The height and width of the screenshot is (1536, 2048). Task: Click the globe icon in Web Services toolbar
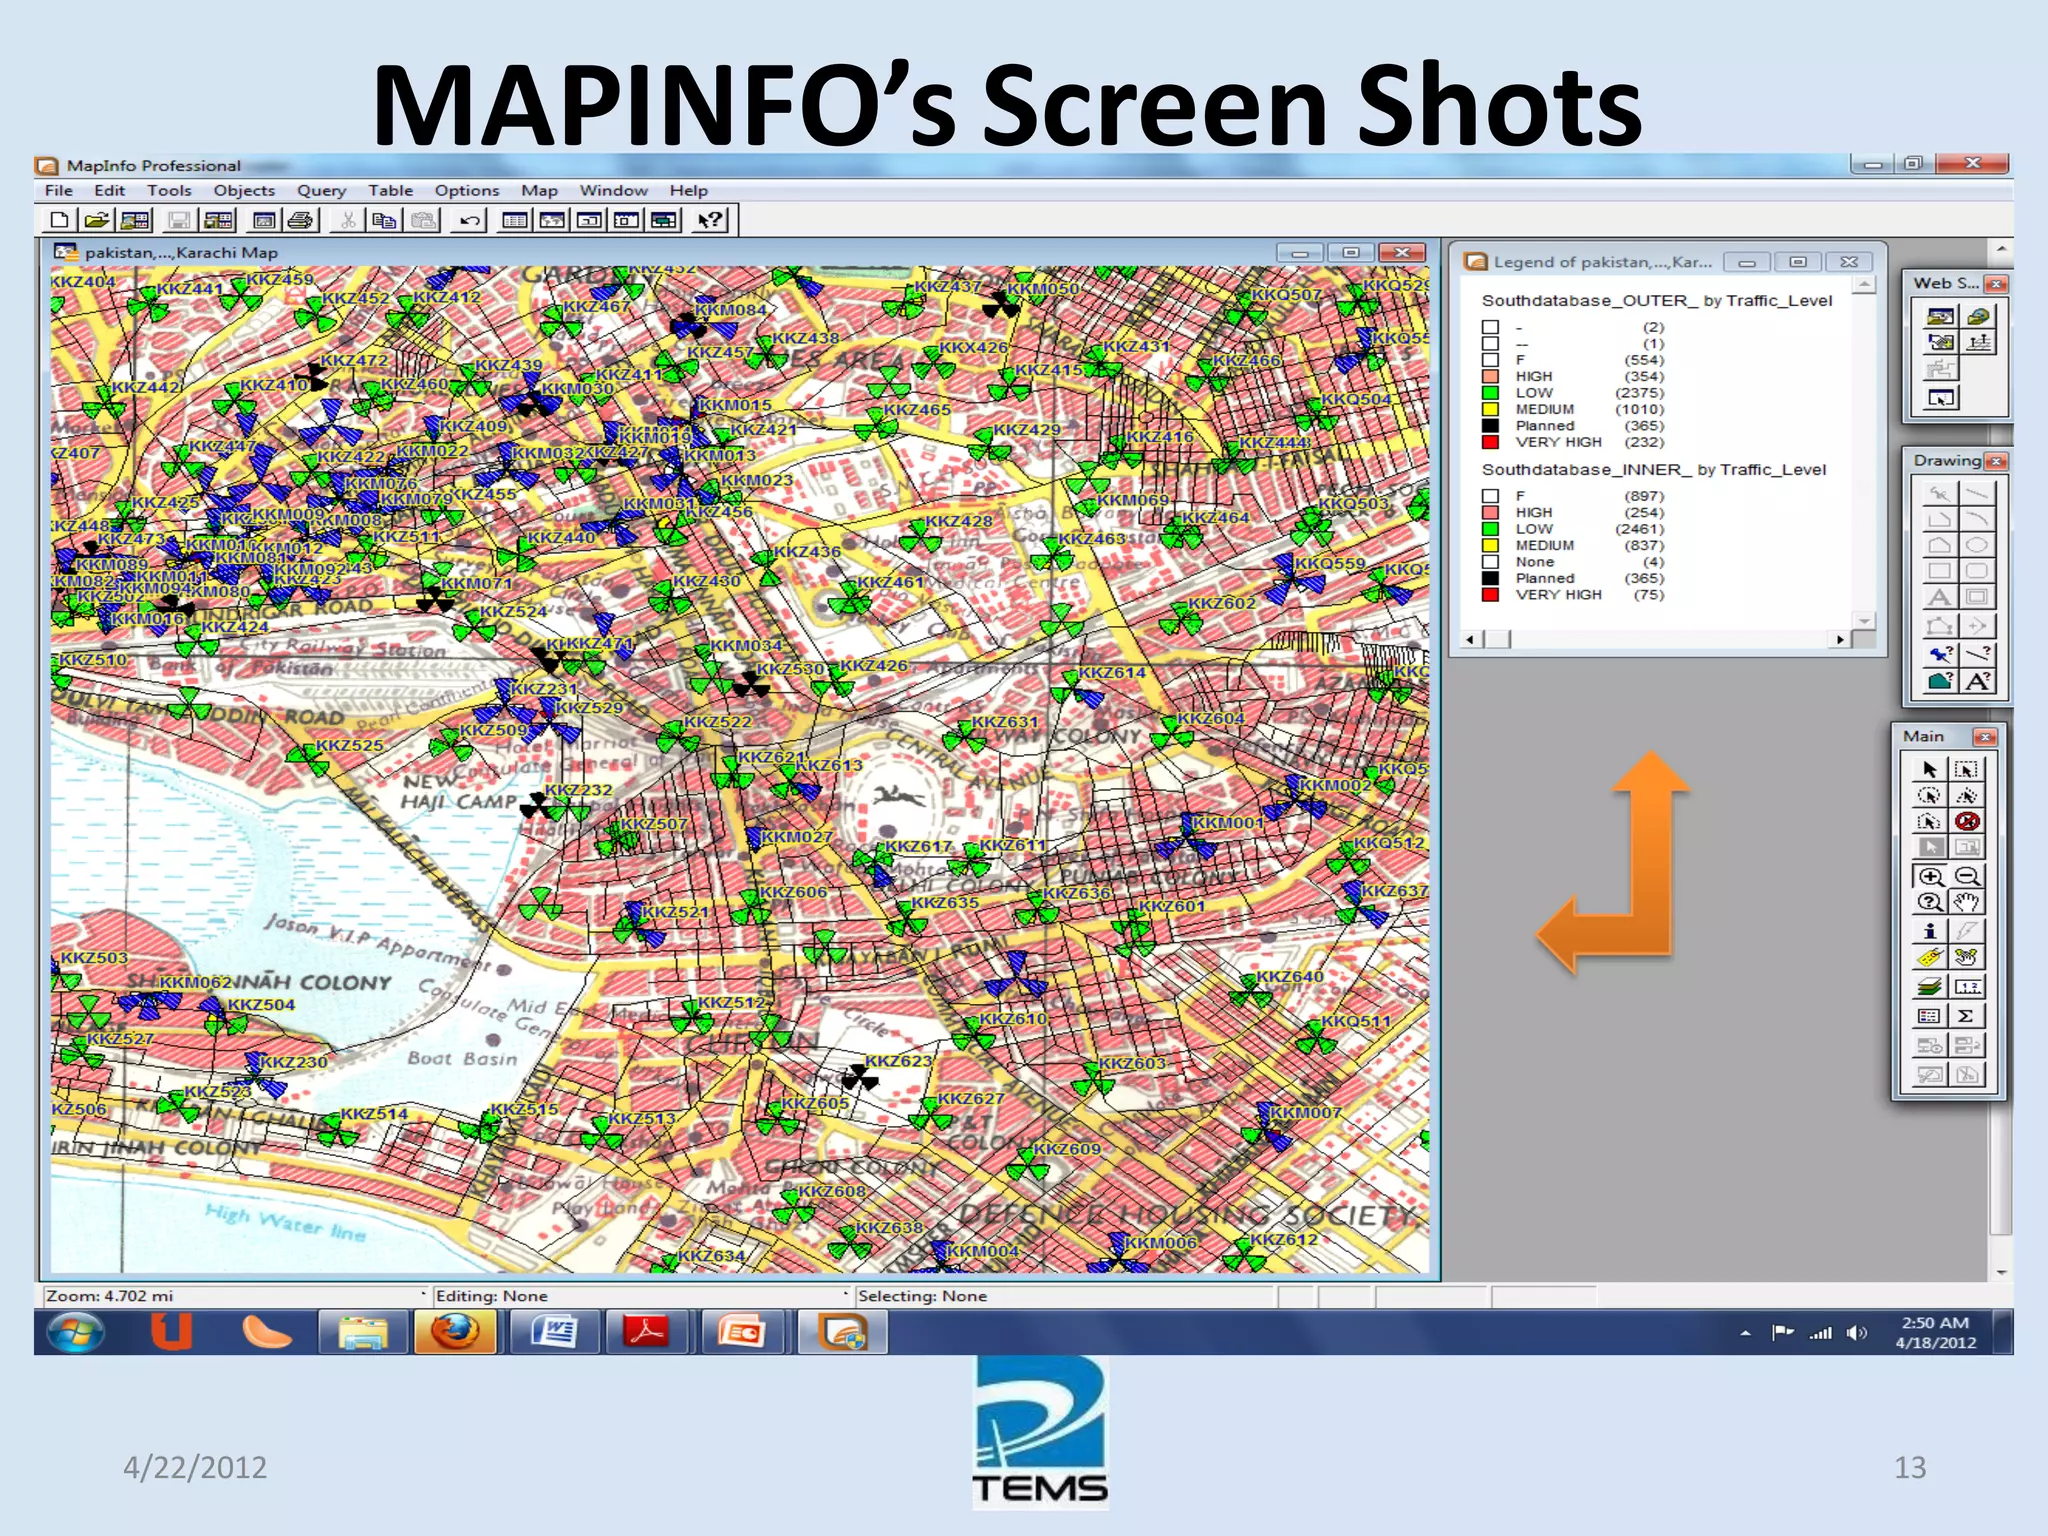1978,316
